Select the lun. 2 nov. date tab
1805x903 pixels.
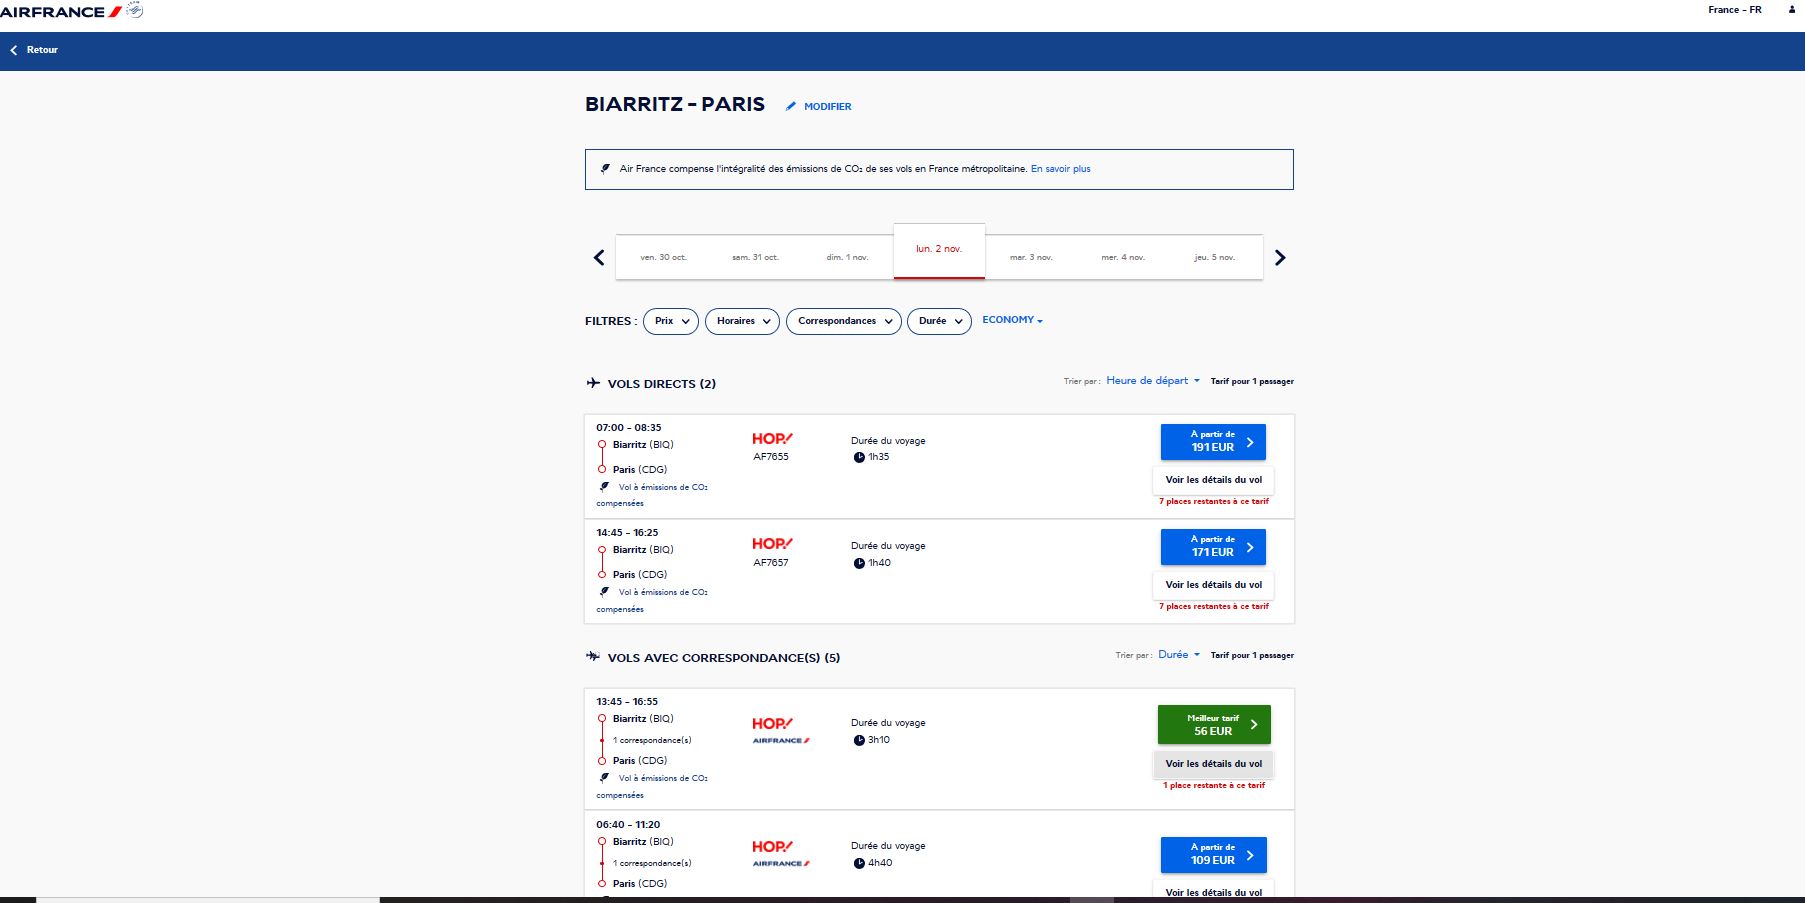tap(939, 250)
